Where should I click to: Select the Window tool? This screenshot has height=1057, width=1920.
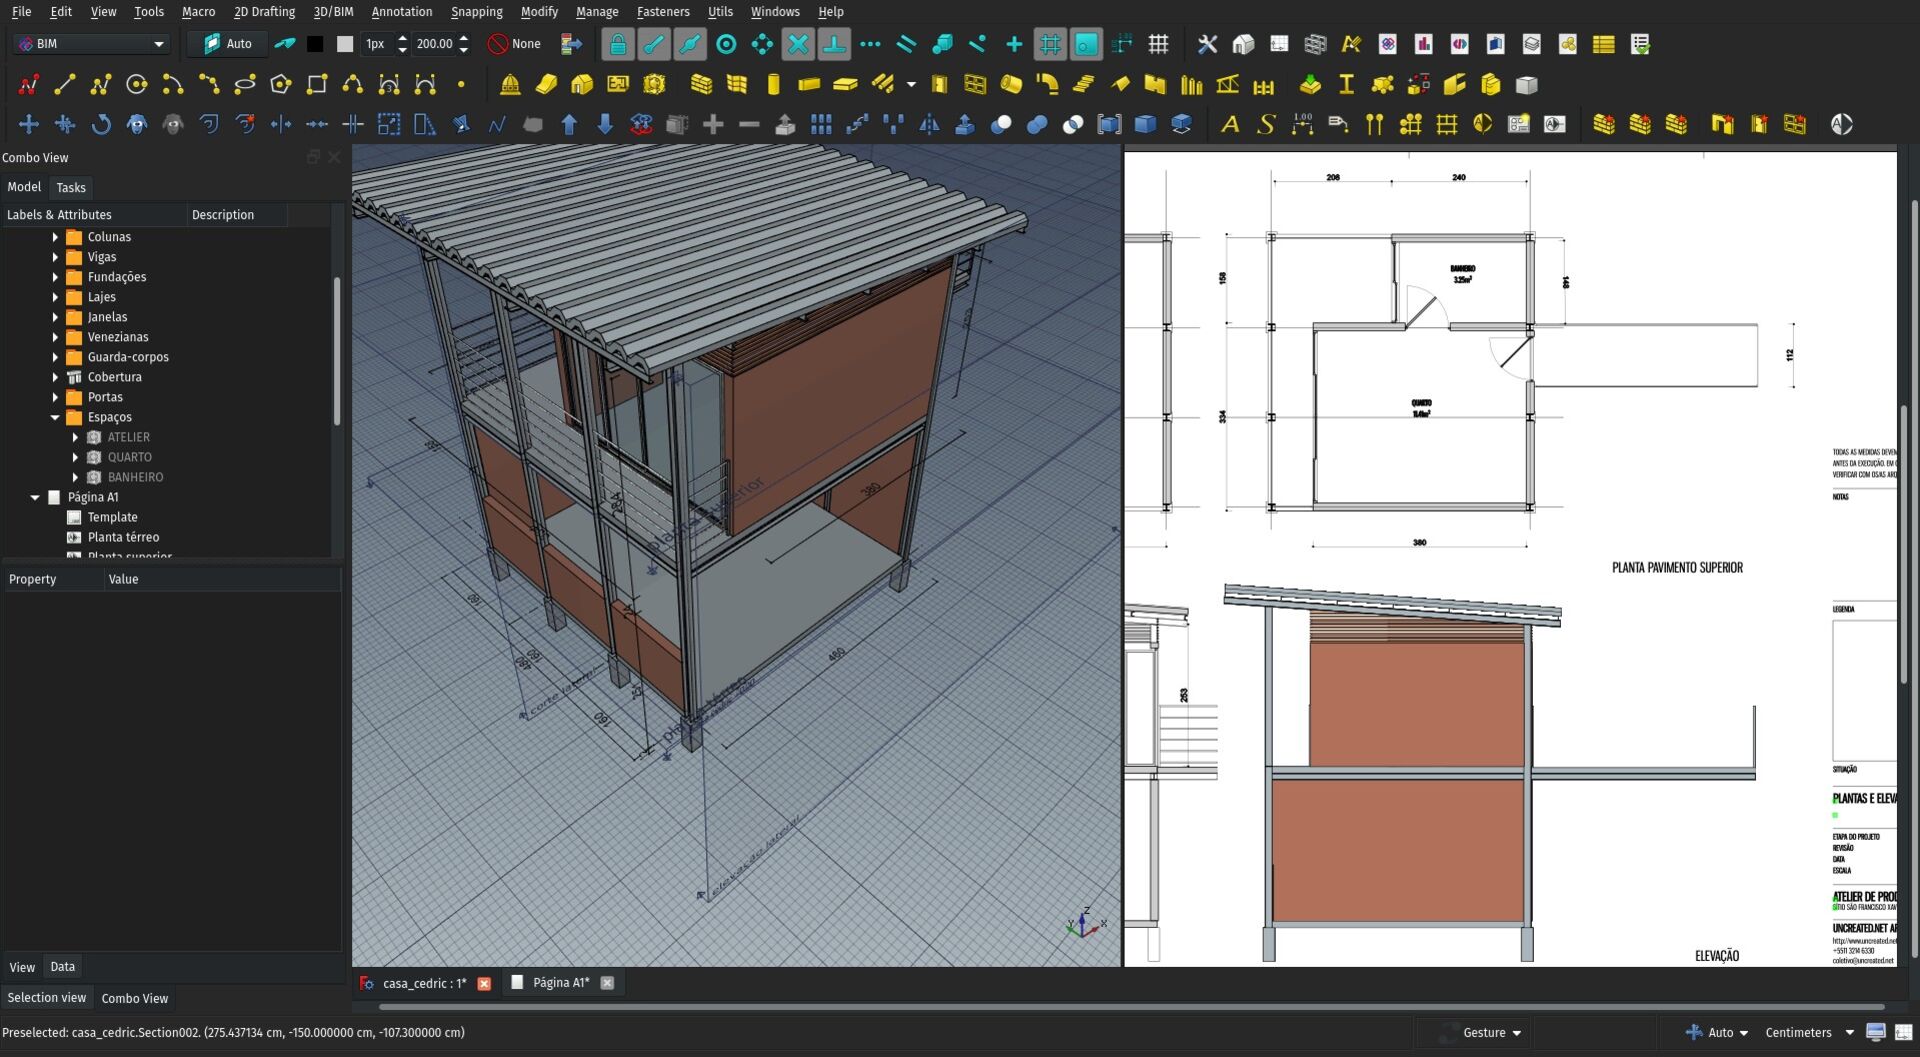click(x=975, y=85)
